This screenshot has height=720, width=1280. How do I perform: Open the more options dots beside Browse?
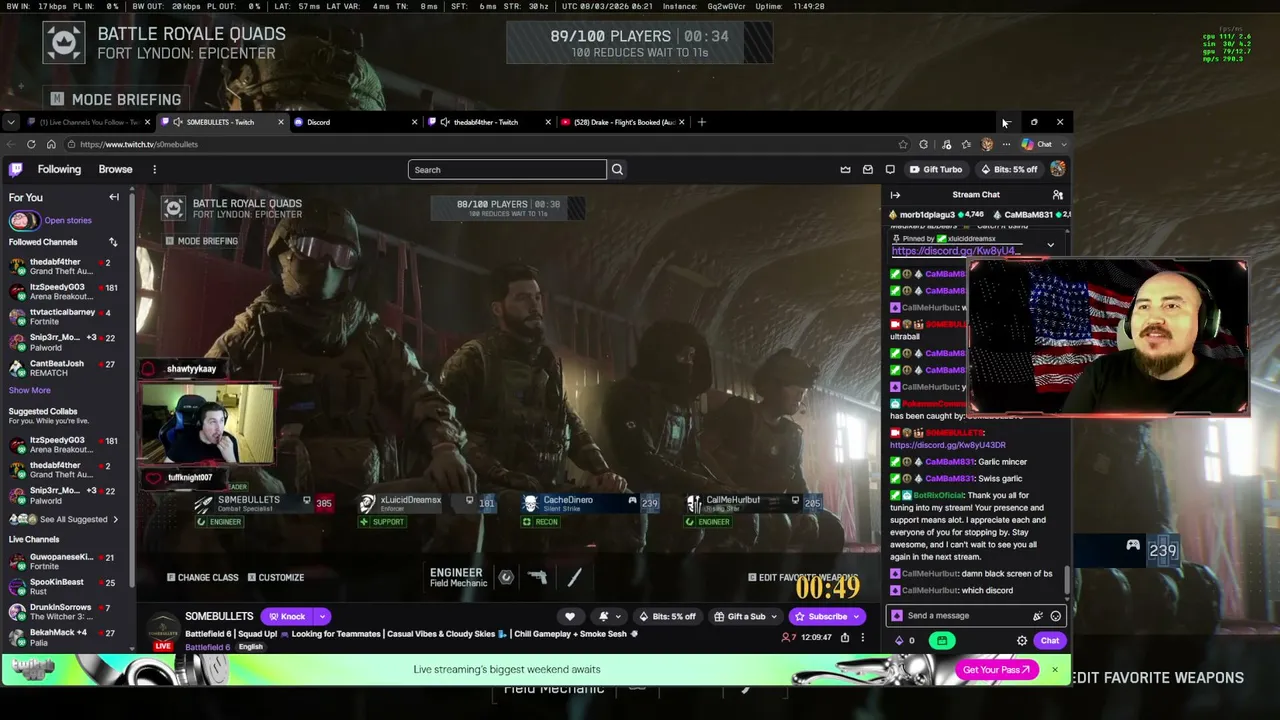point(154,170)
